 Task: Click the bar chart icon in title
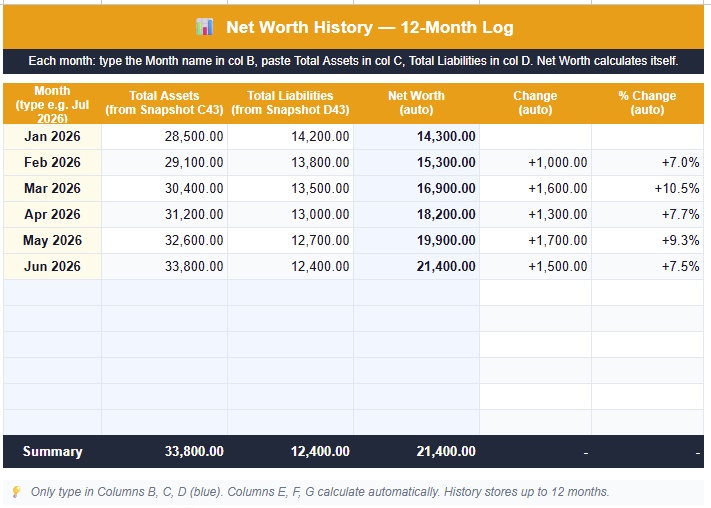[205, 27]
